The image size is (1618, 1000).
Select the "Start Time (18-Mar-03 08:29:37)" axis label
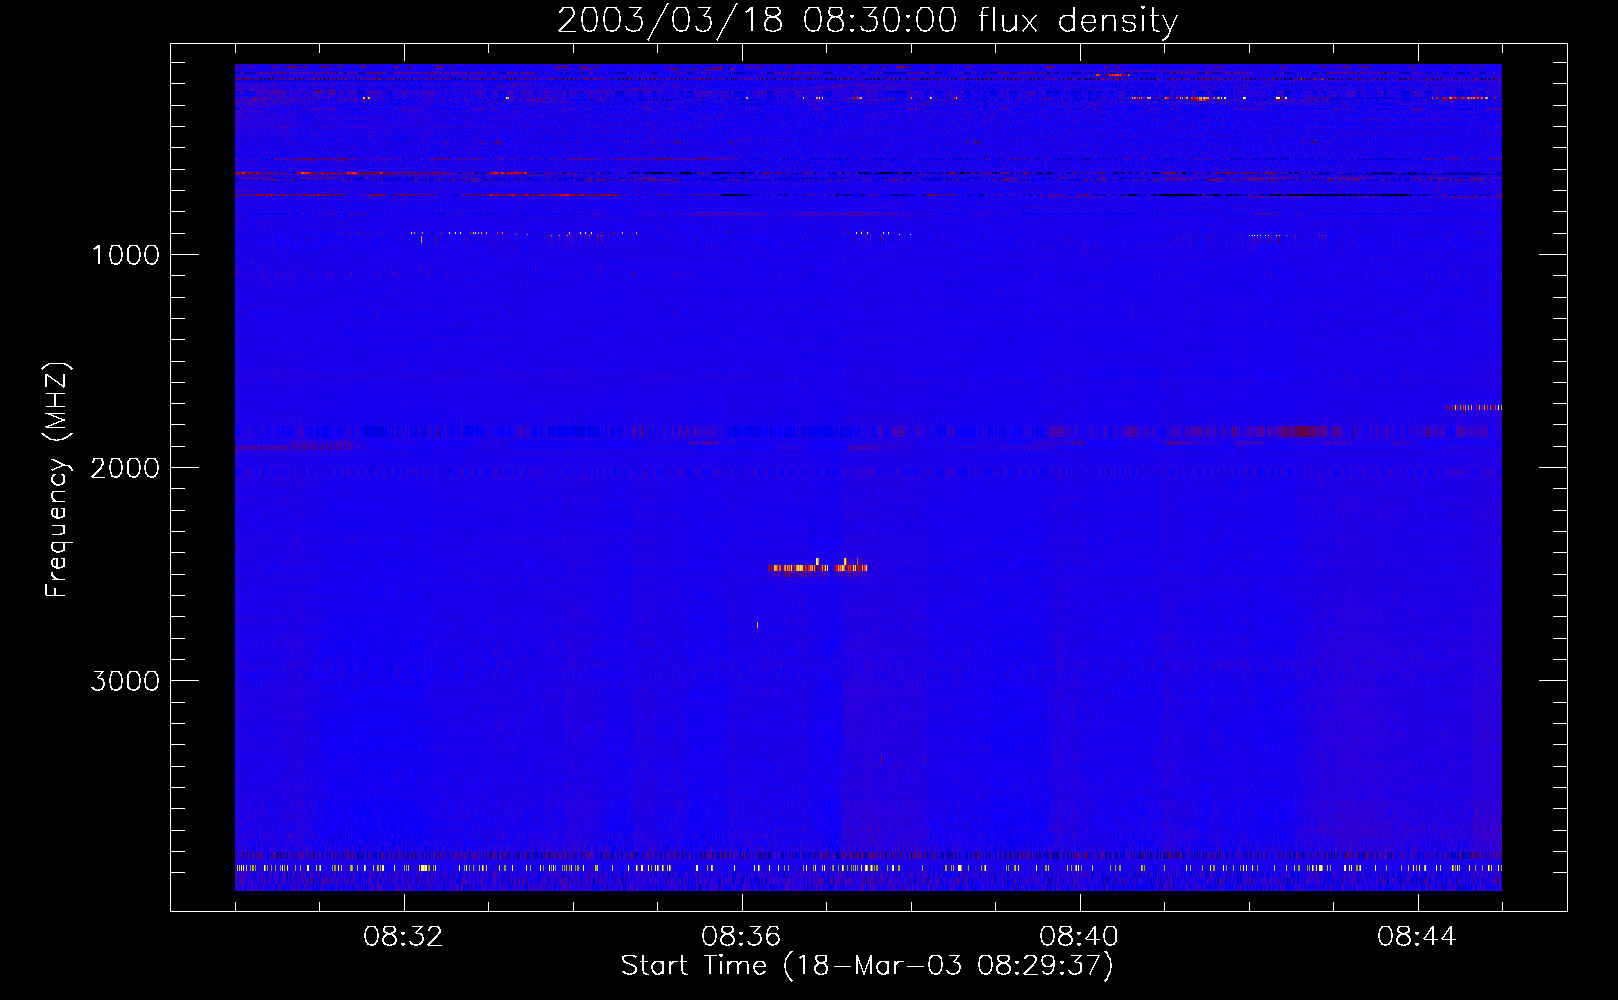pos(867,966)
